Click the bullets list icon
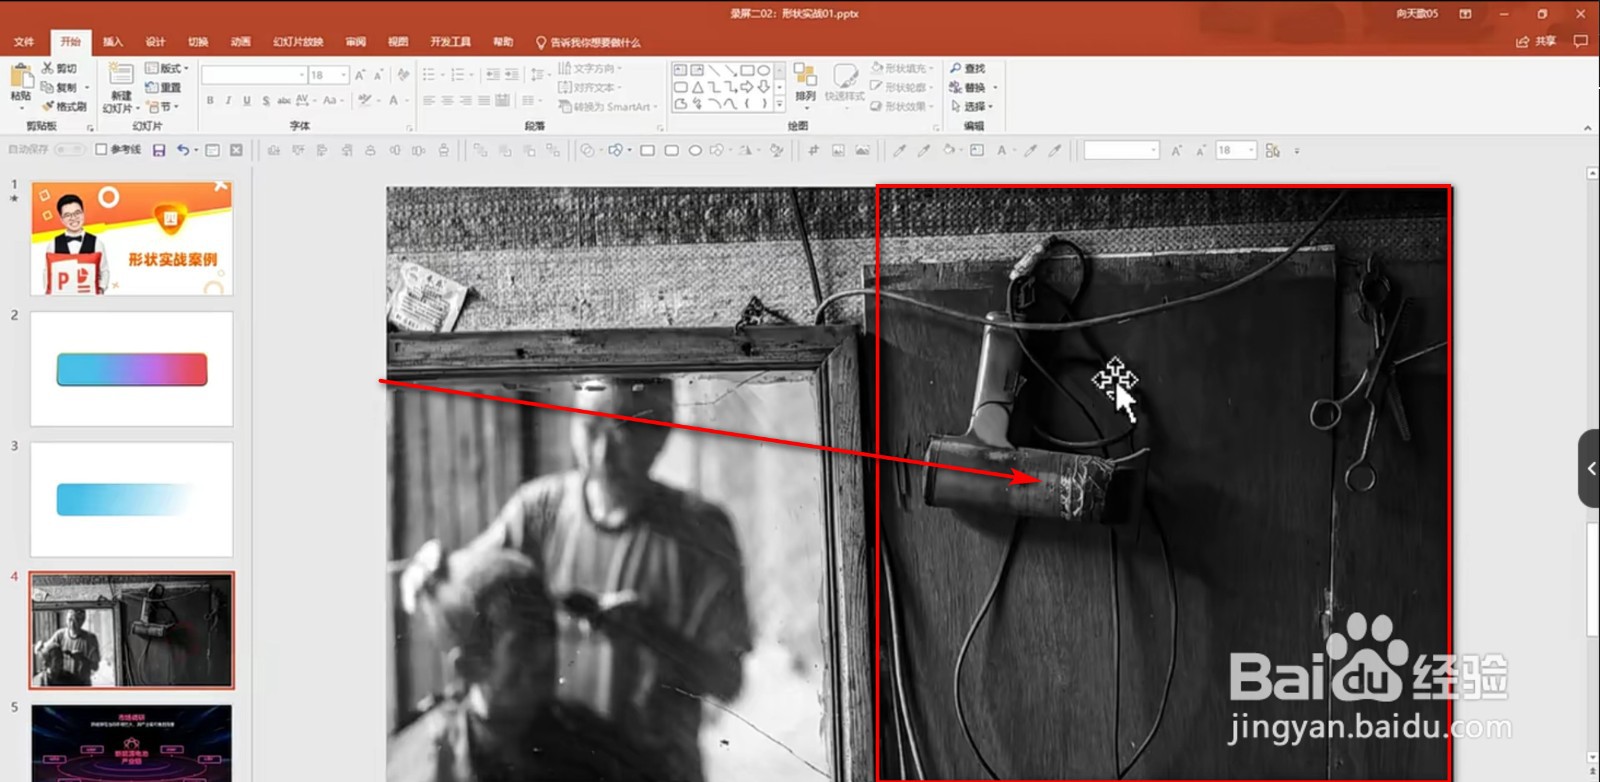Image resolution: width=1600 pixels, height=782 pixels. (x=429, y=75)
